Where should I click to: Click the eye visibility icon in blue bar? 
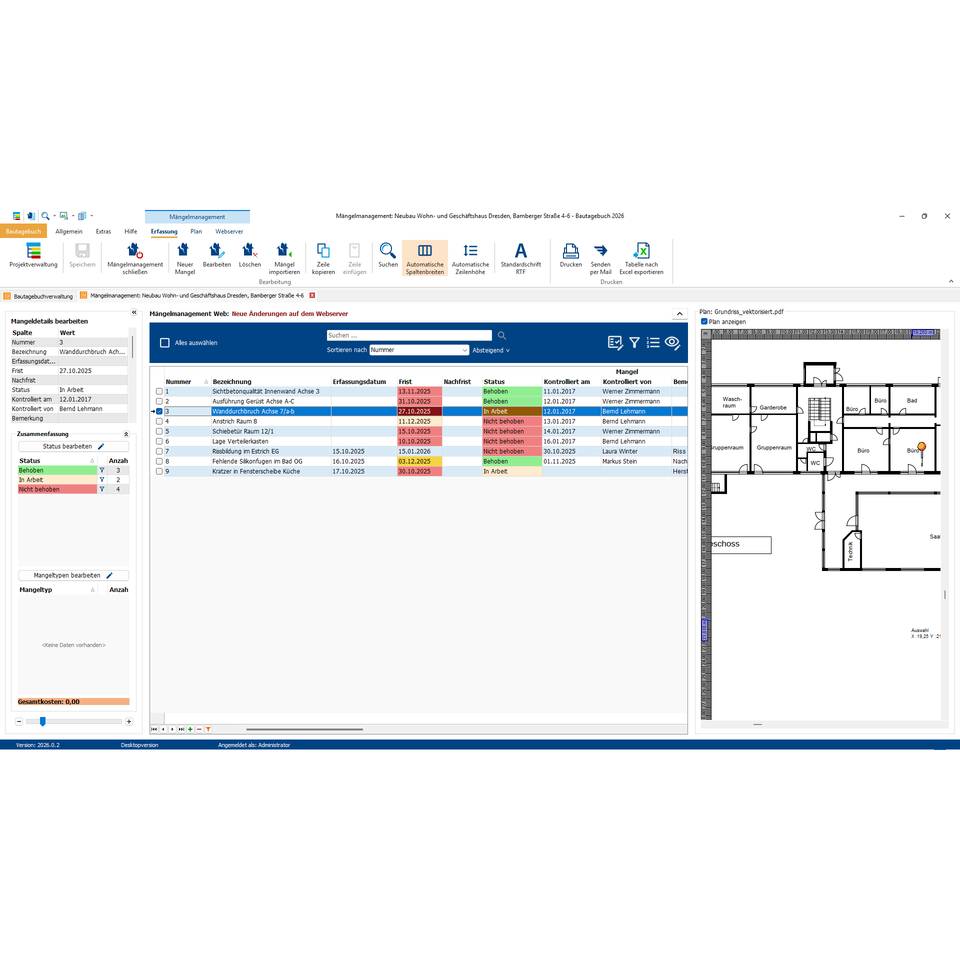[x=672, y=343]
